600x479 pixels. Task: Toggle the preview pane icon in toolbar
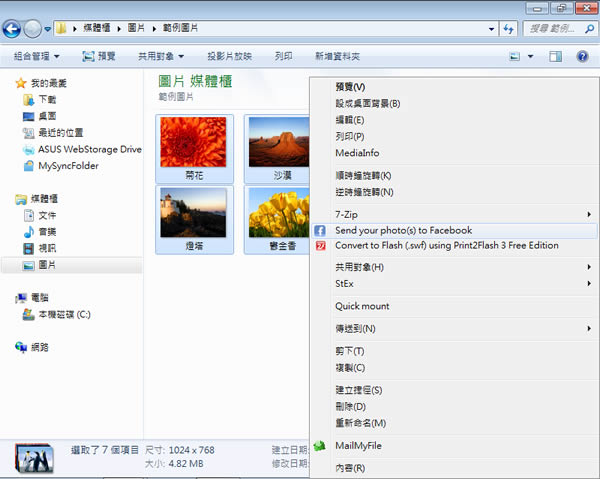[x=556, y=57]
